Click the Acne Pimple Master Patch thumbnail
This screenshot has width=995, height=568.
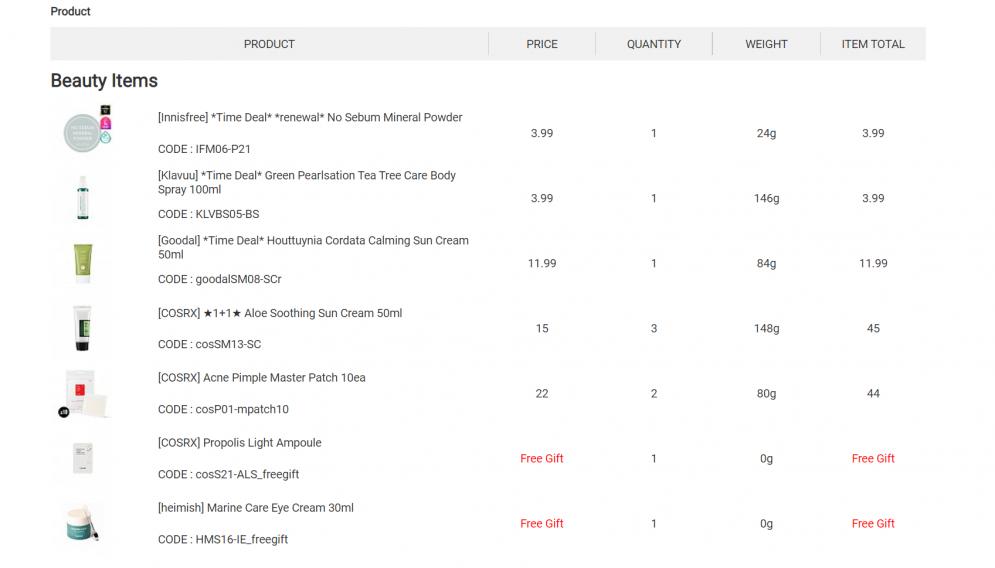[x=84, y=393]
